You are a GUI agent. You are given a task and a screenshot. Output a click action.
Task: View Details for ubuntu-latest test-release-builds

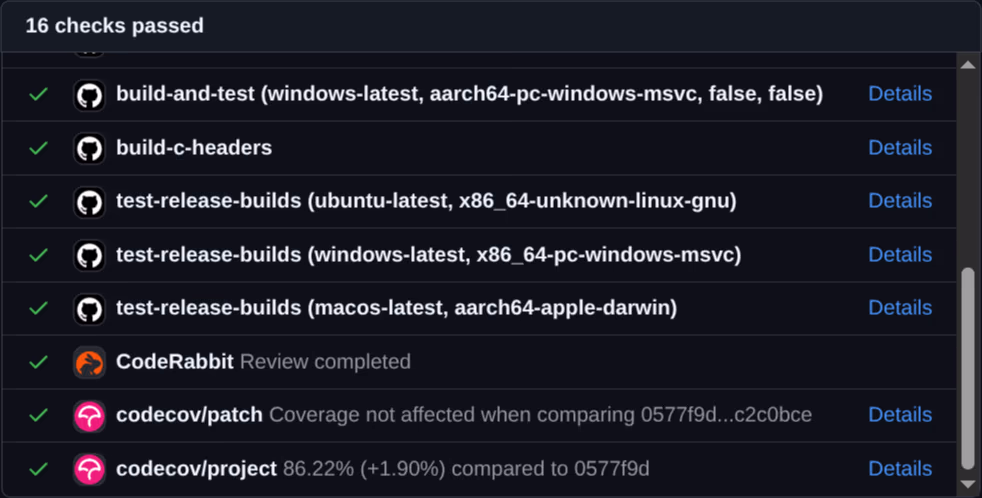[899, 201]
